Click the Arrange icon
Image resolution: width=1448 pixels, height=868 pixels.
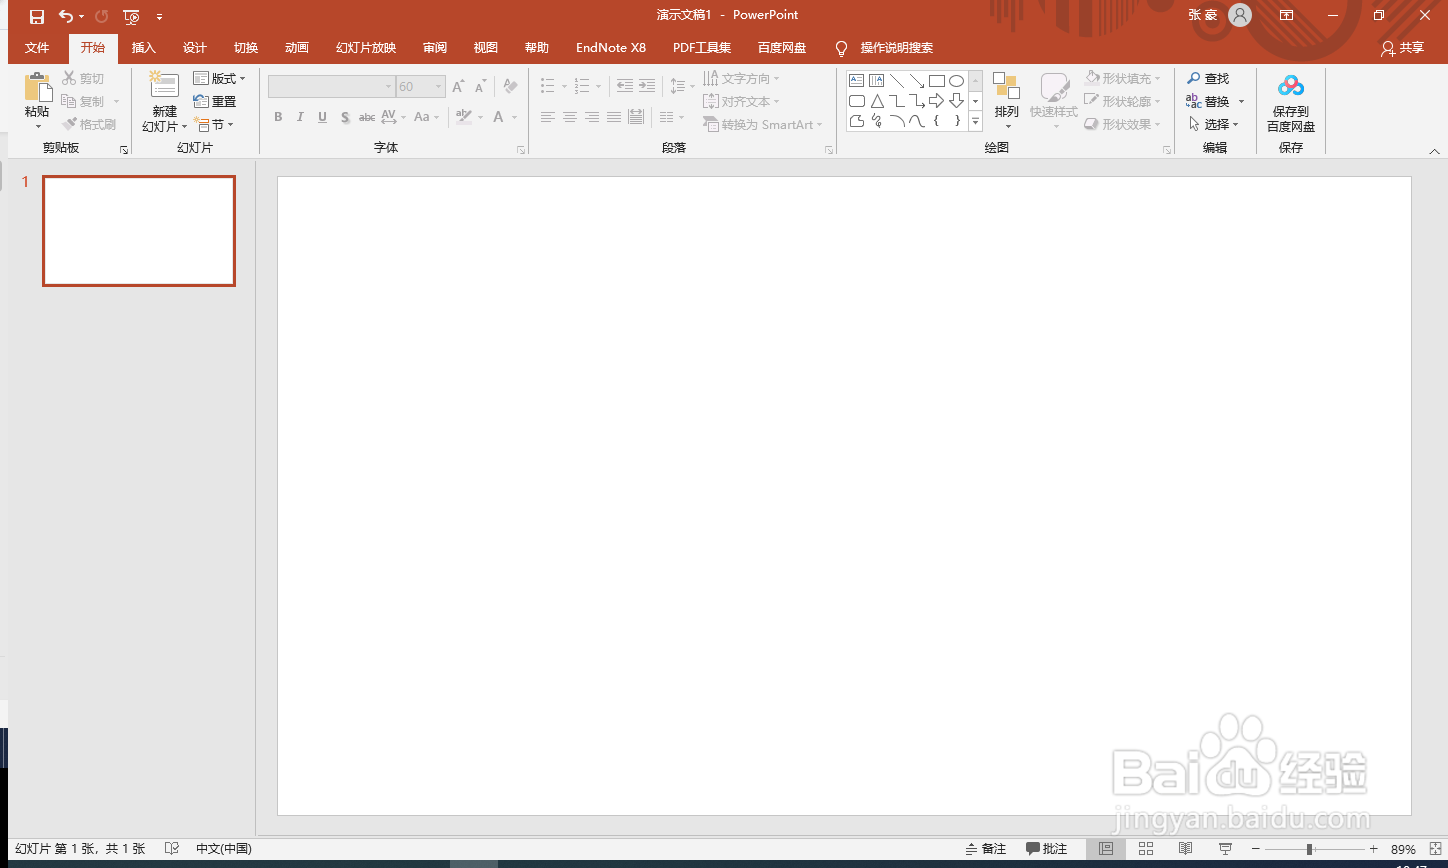[1007, 87]
